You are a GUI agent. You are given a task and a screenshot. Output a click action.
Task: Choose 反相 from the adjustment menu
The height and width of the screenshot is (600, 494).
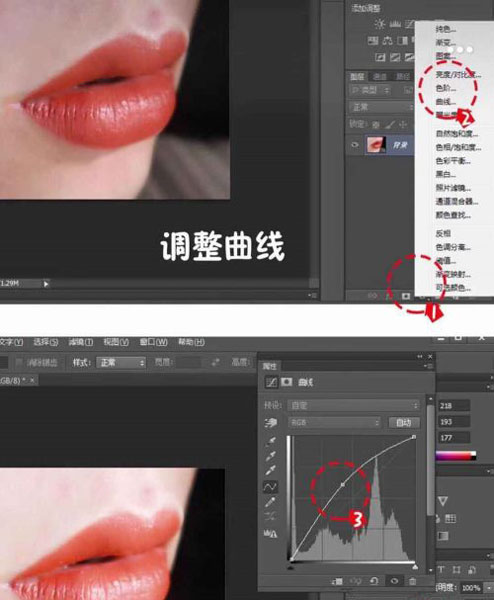tap(443, 233)
